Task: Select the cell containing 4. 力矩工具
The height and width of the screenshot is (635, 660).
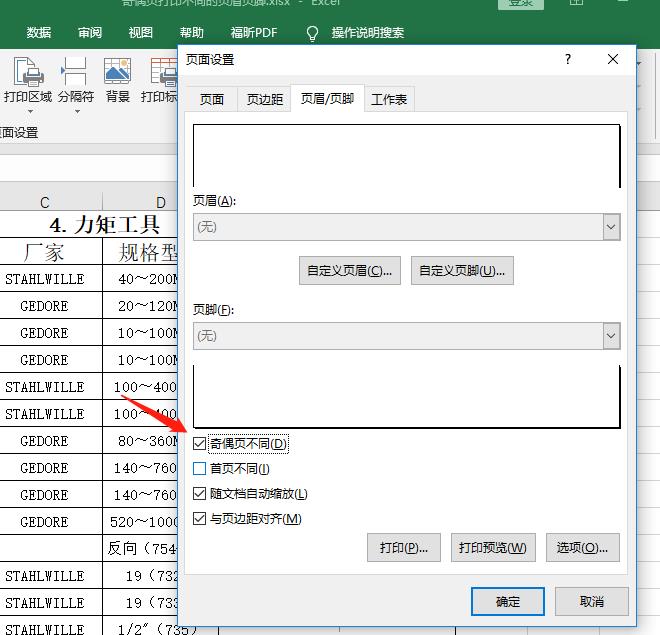Action: [x=105, y=223]
